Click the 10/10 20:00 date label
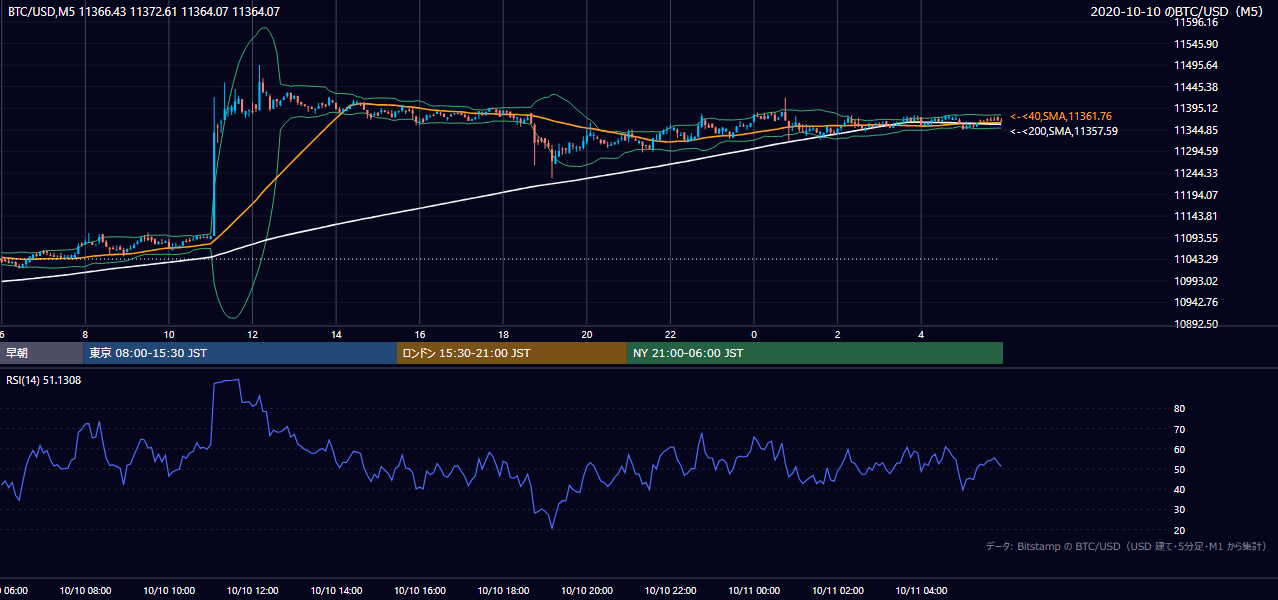 586,591
